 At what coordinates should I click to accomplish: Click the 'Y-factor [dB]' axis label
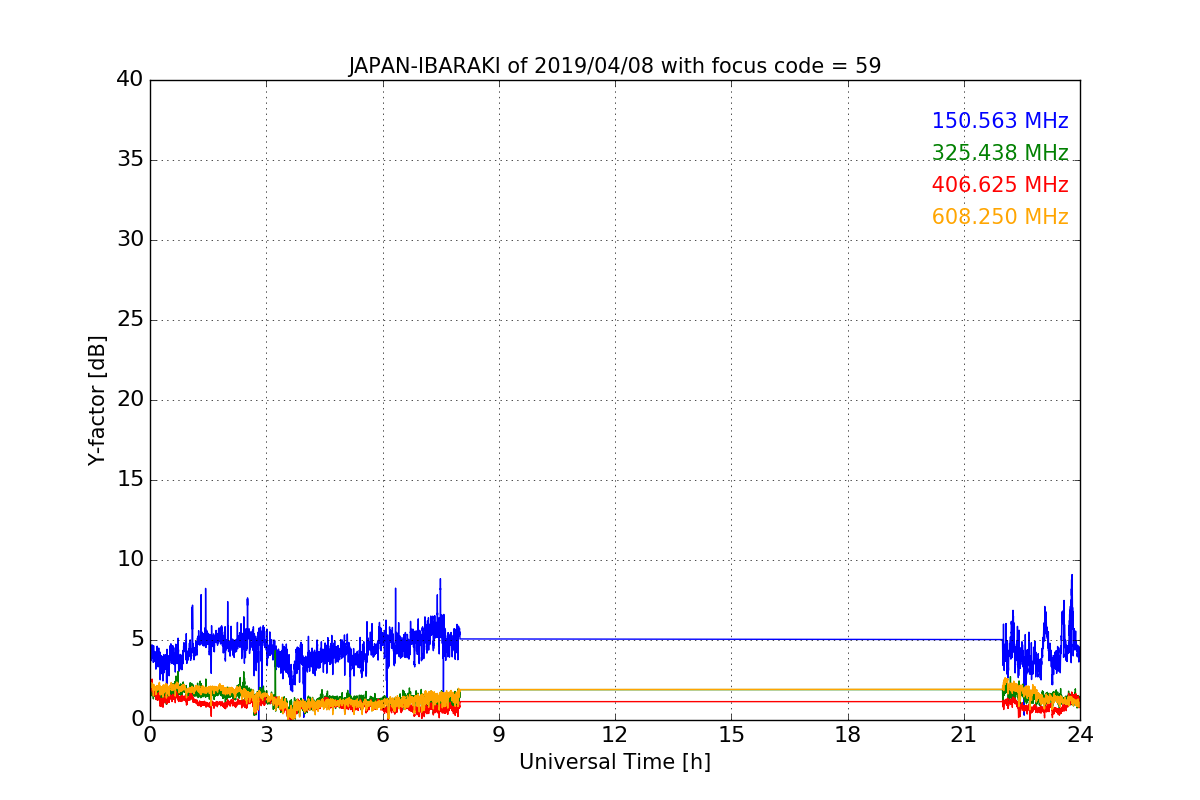point(97,400)
